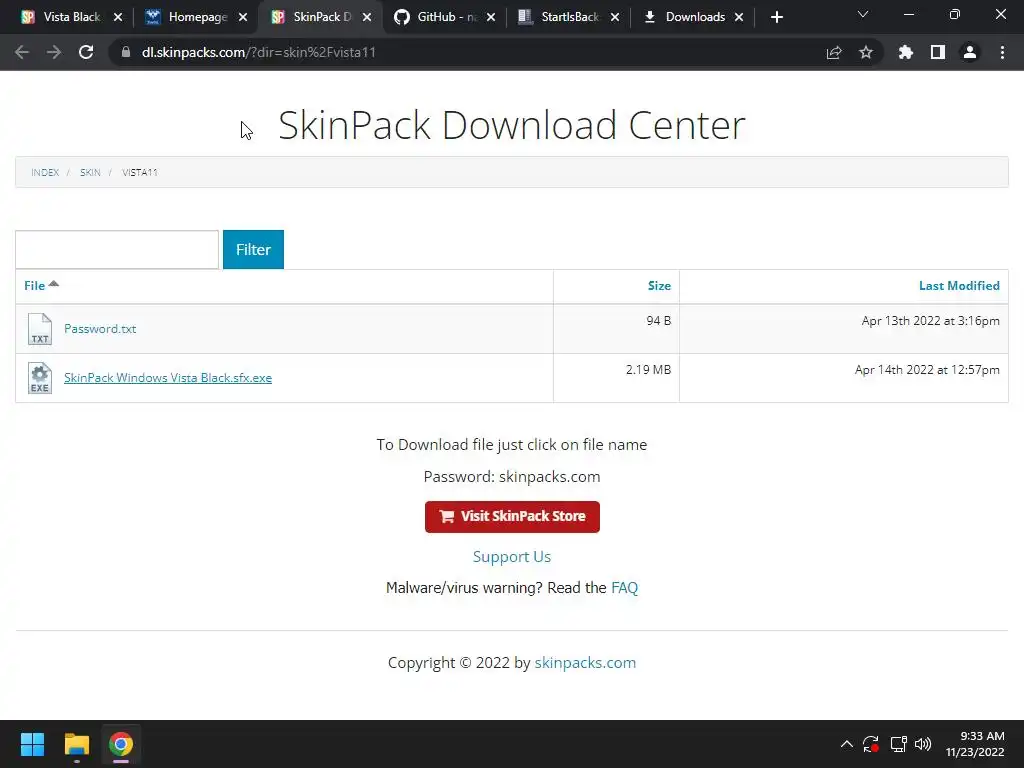Viewport: 1024px width, 768px height.
Task: View site security lock info
Action: [125, 52]
